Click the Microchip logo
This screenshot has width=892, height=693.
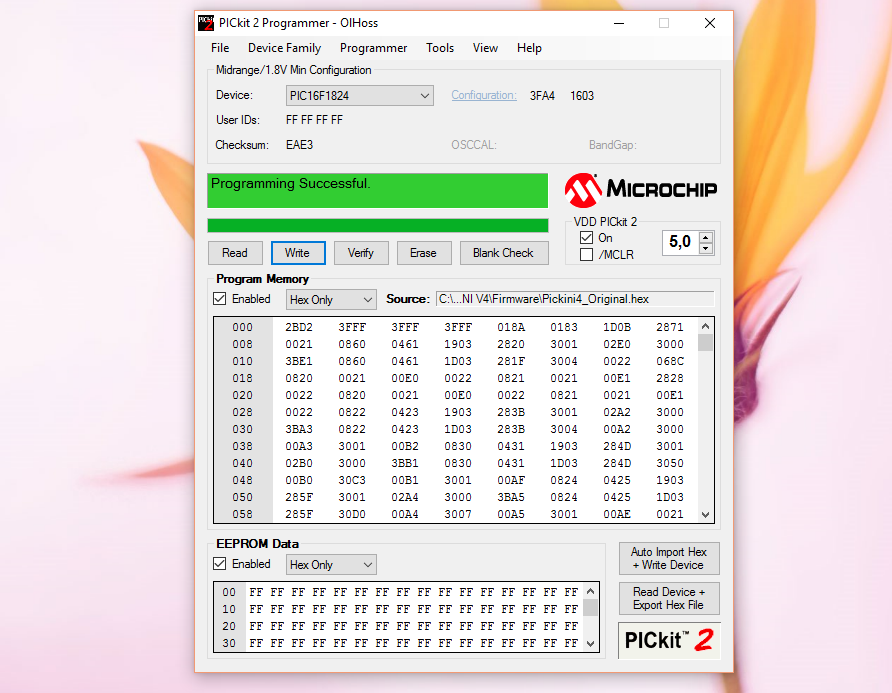click(641, 189)
